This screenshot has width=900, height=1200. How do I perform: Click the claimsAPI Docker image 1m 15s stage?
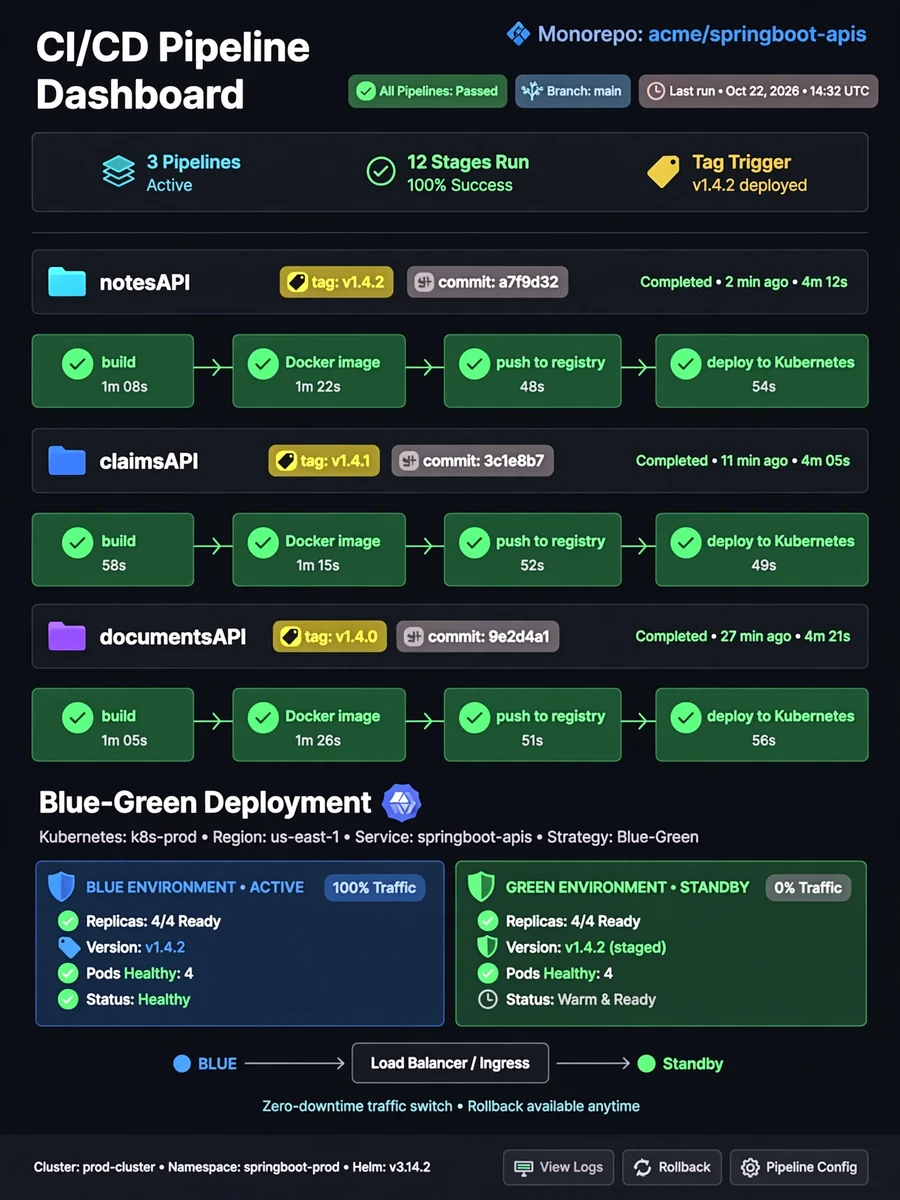(x=319, y=549)
